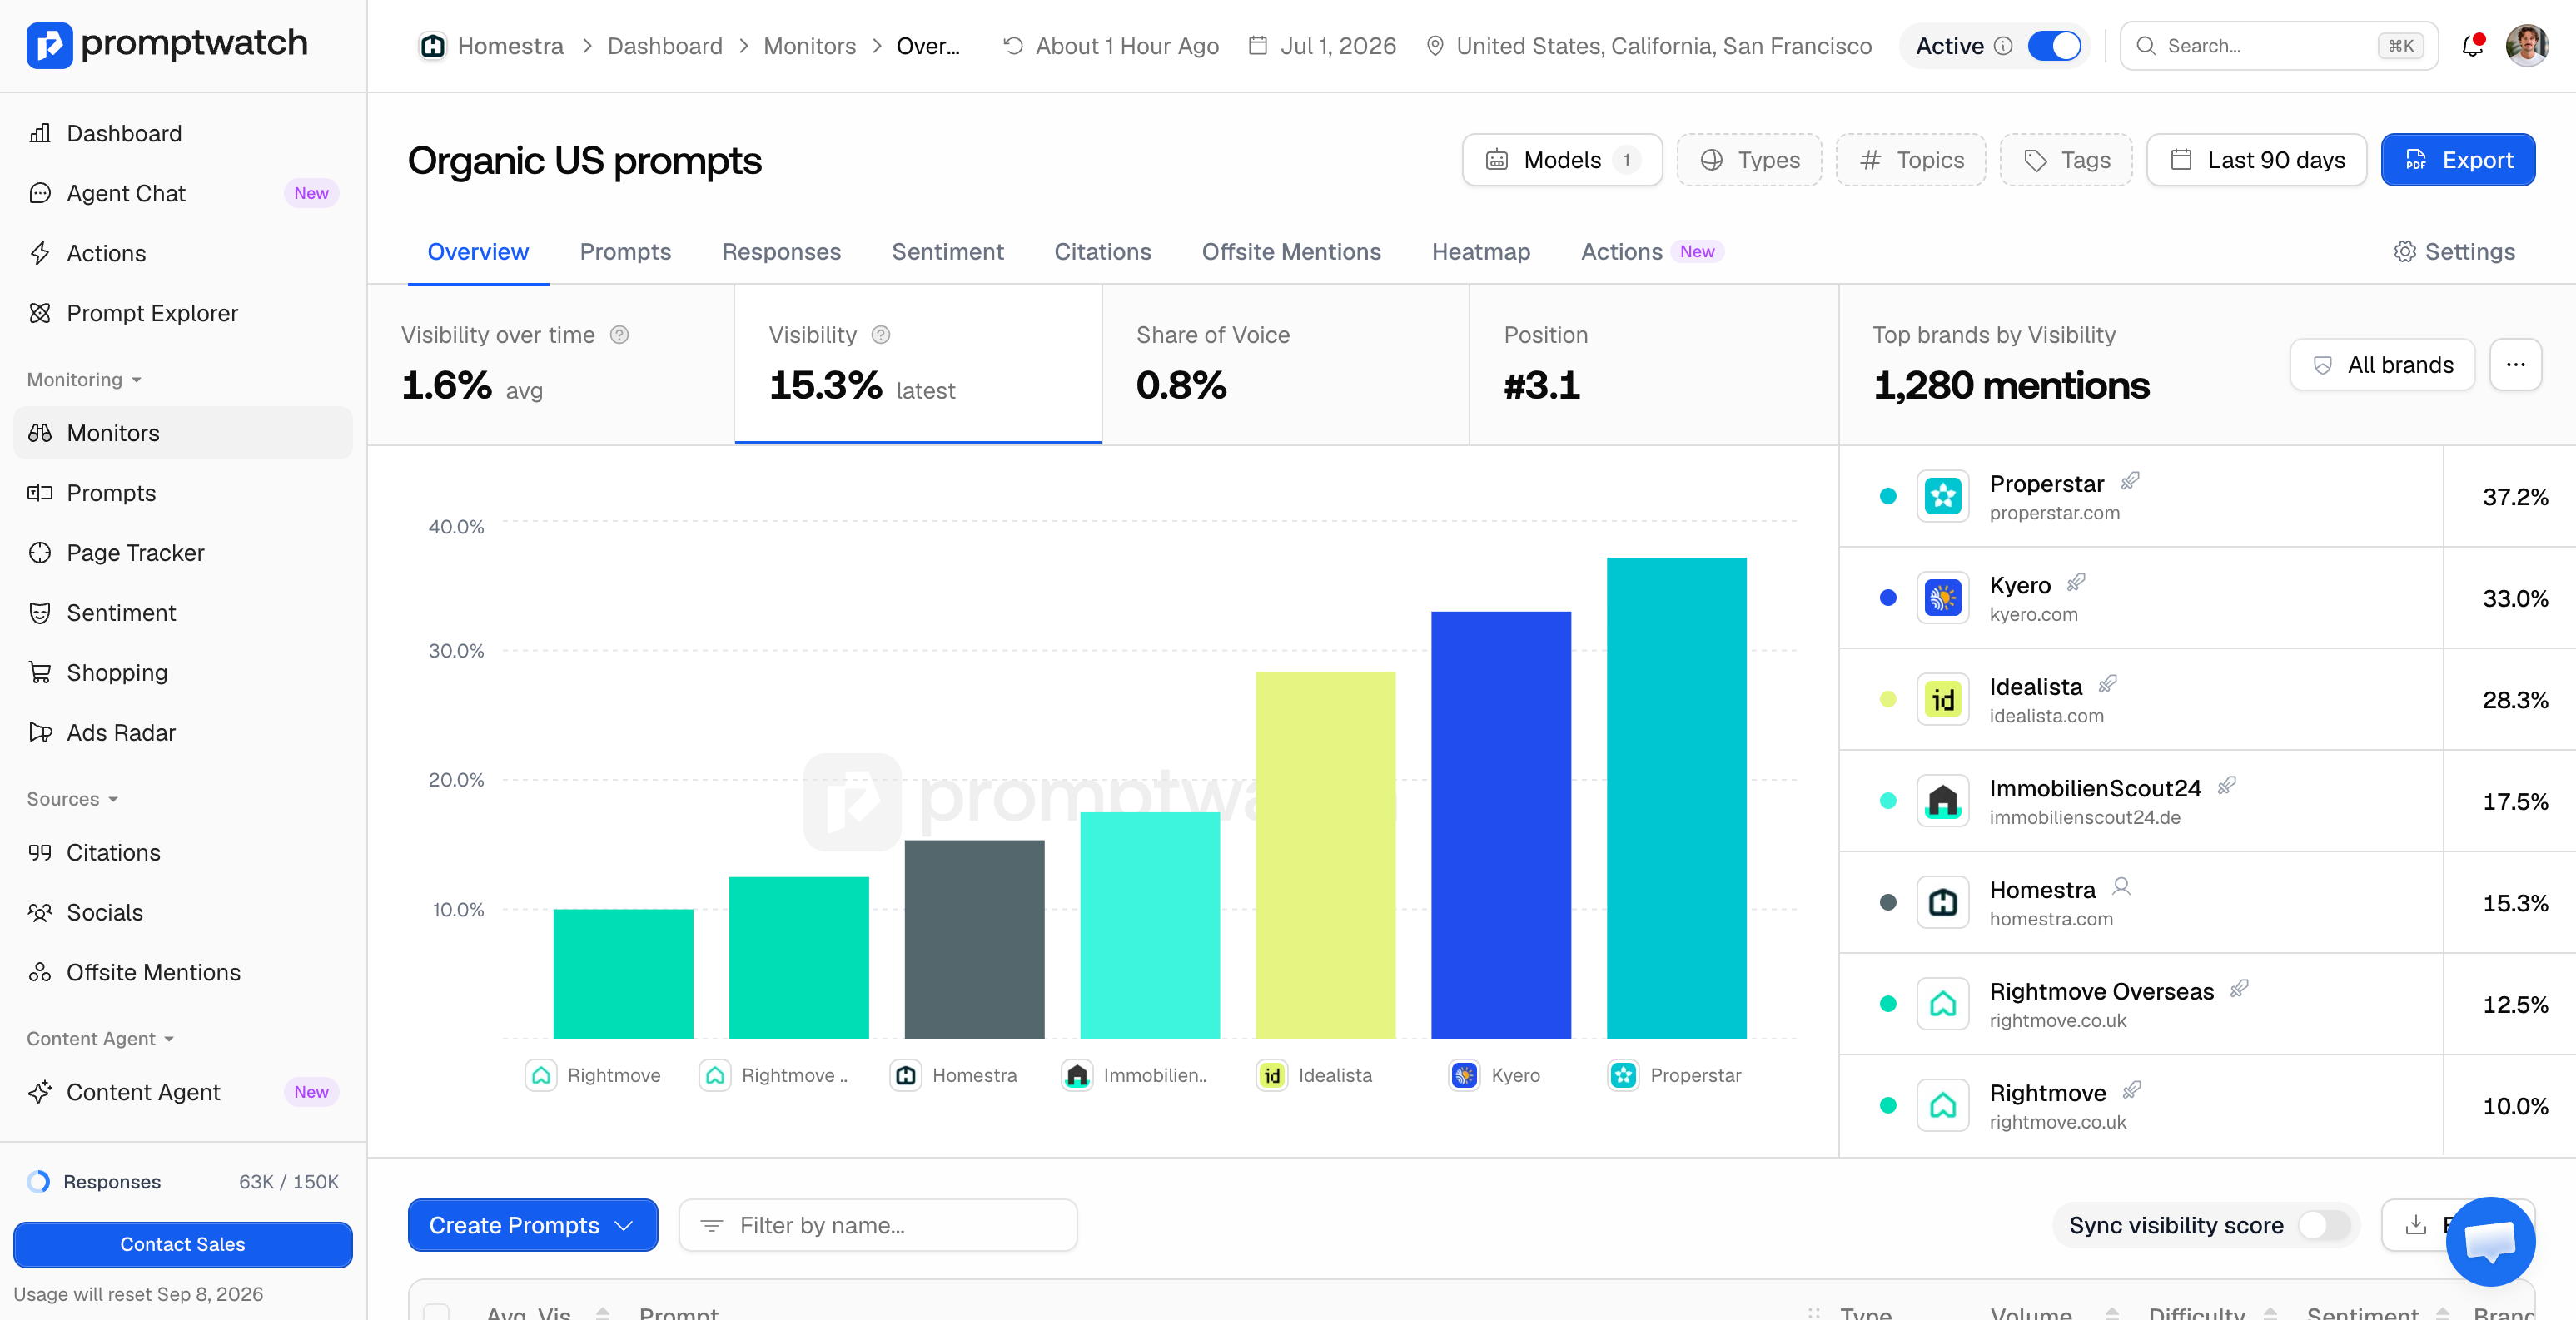Open the Create Prompts dropdown

click(533, 1225)
